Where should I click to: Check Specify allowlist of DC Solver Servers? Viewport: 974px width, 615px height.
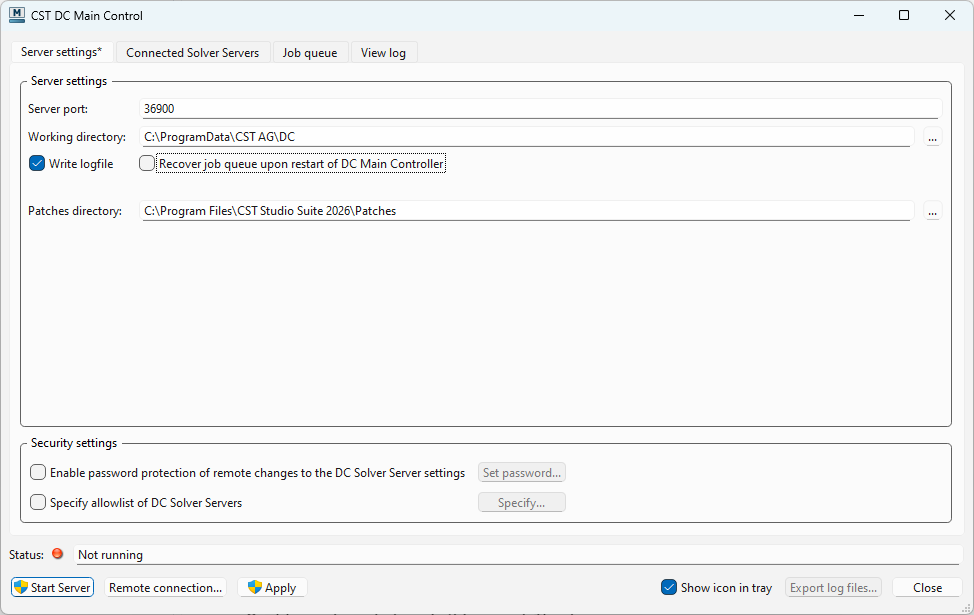[38, 503]
